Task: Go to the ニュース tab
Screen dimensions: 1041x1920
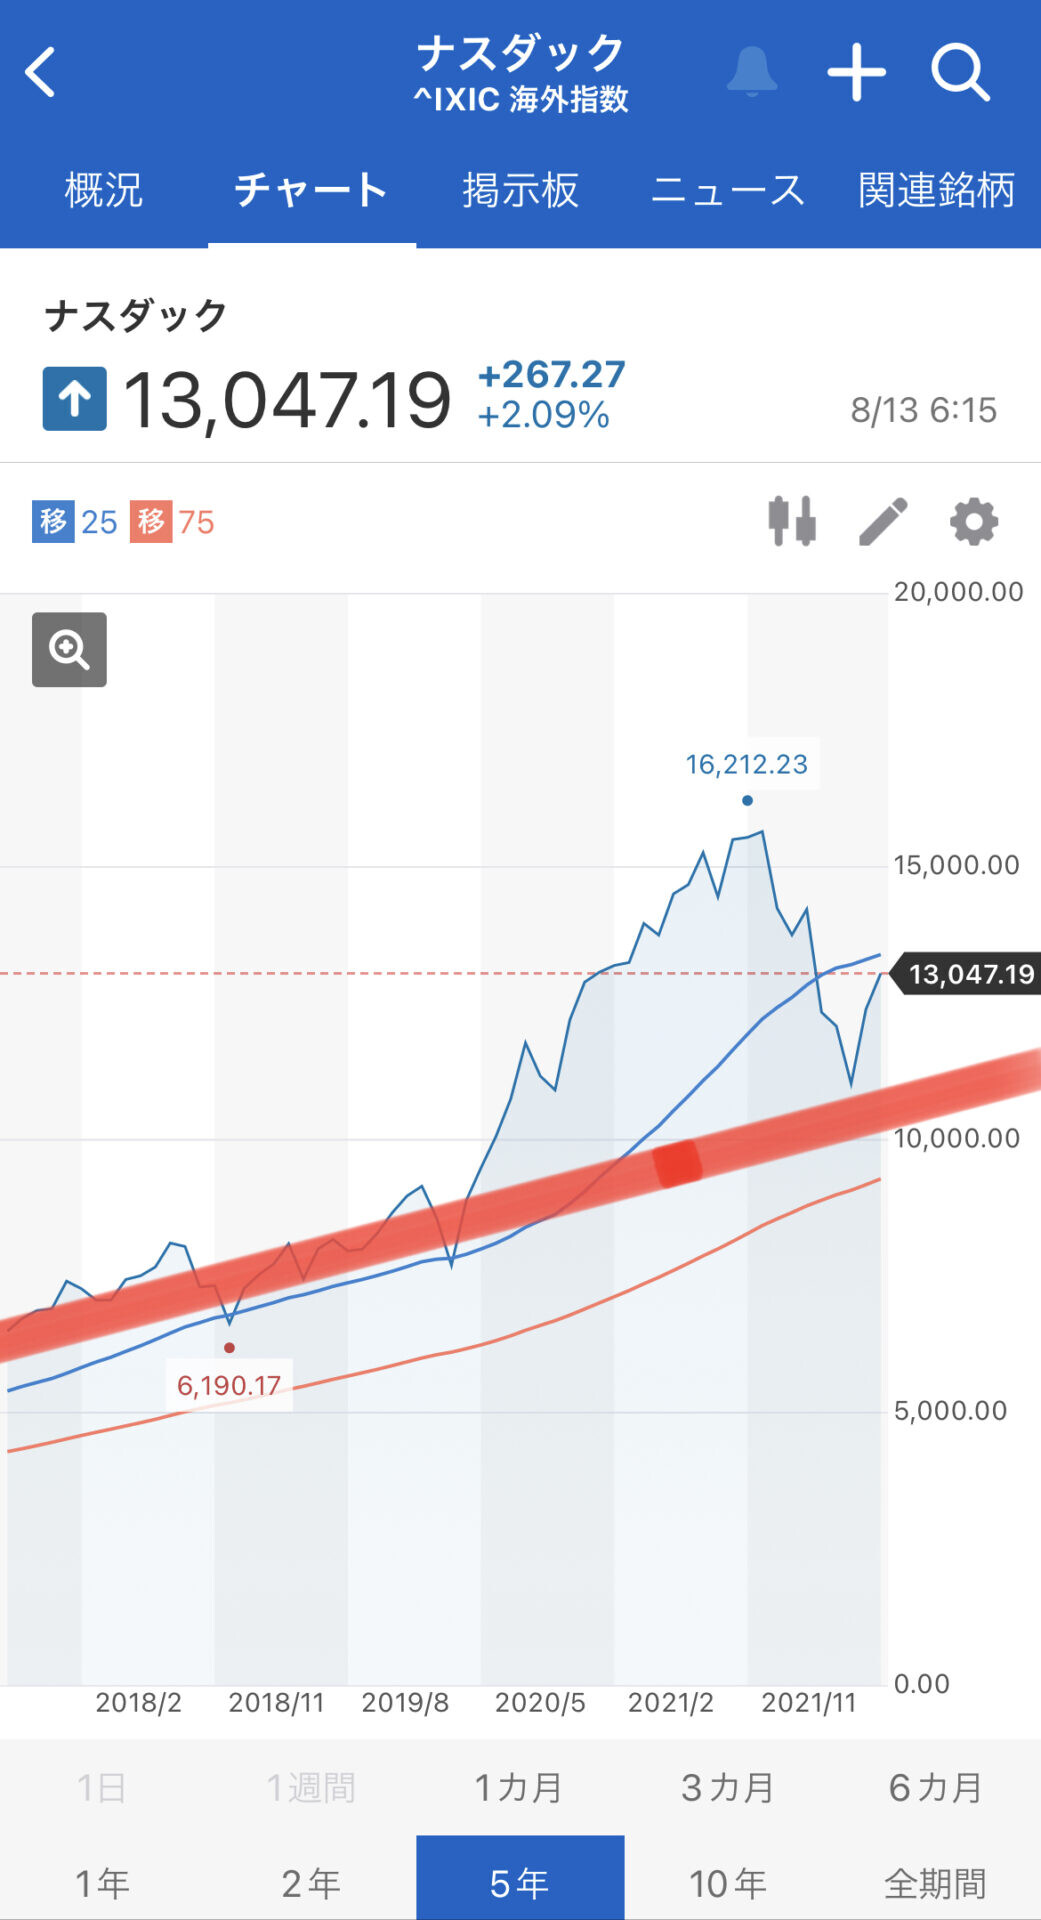Action: pyautogui.click(x=728, y=190)
